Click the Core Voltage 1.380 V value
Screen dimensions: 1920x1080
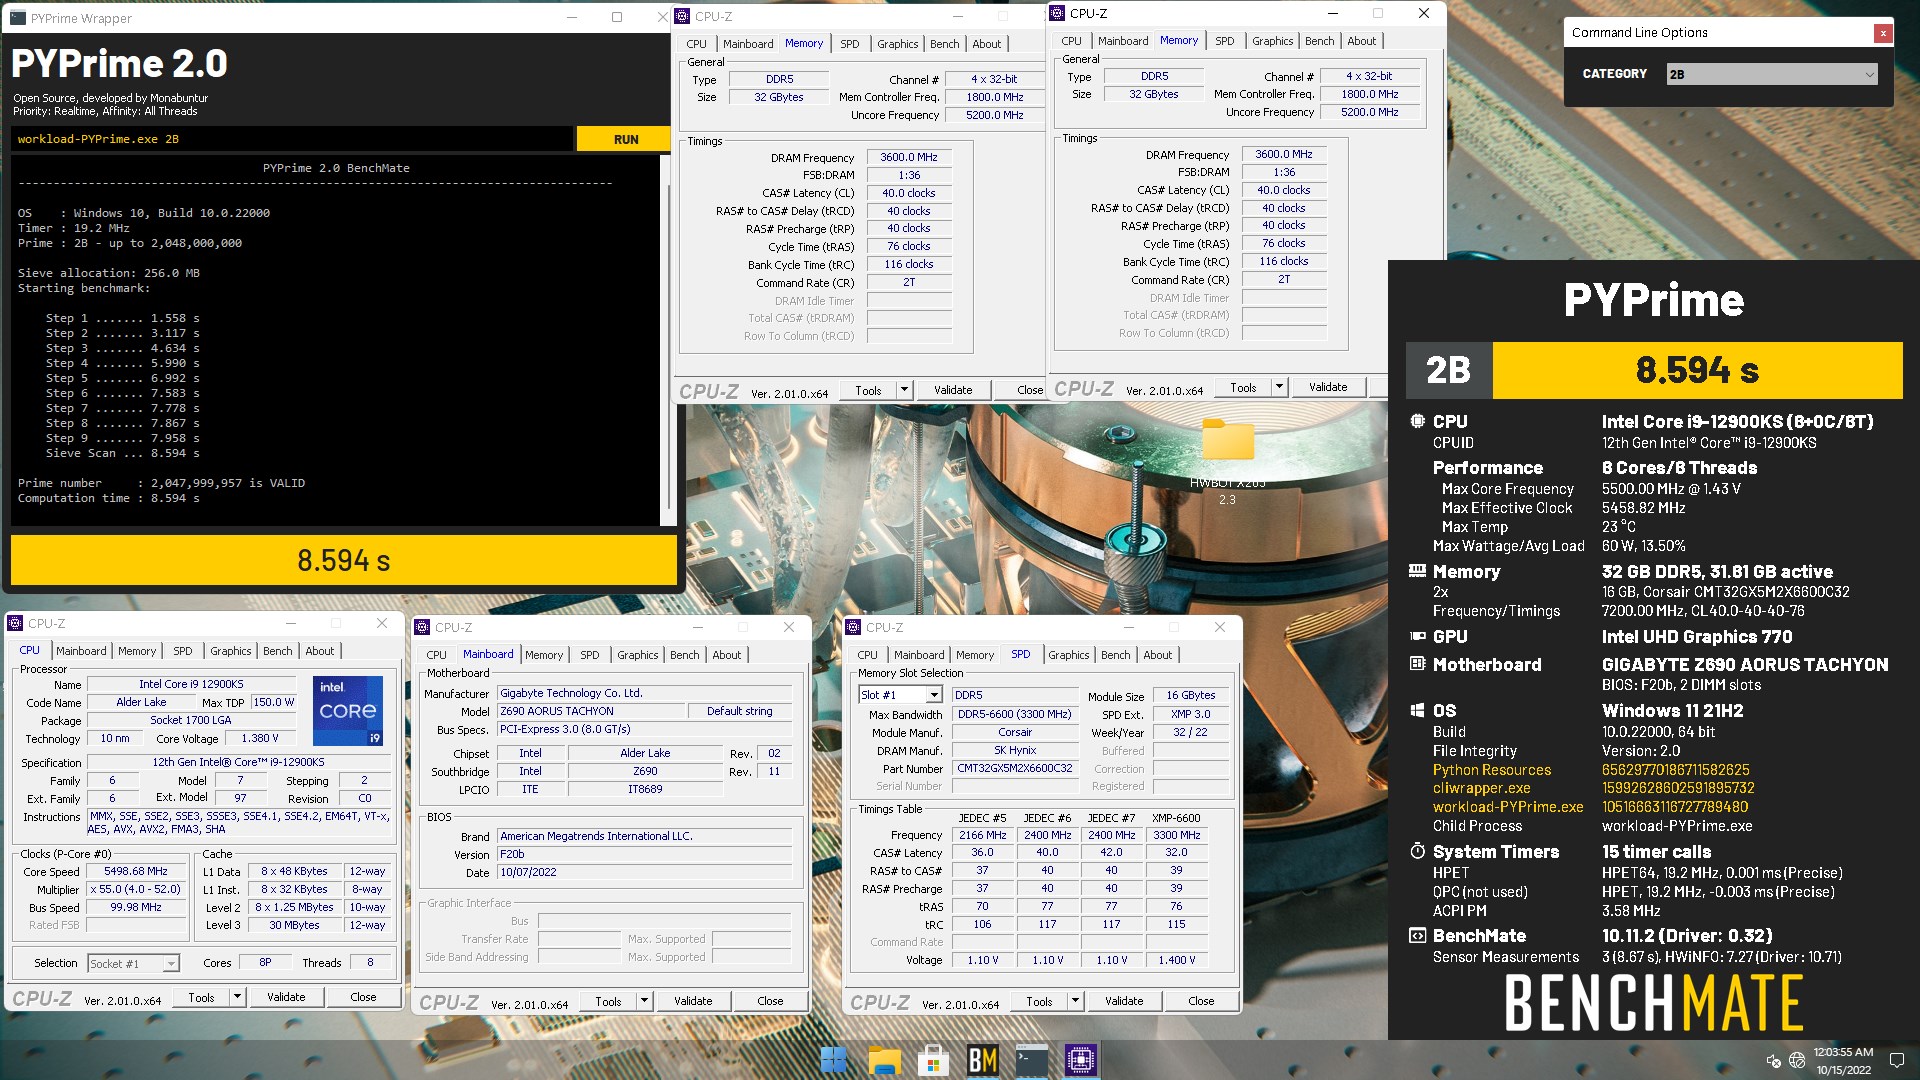(x=260, y=738)
